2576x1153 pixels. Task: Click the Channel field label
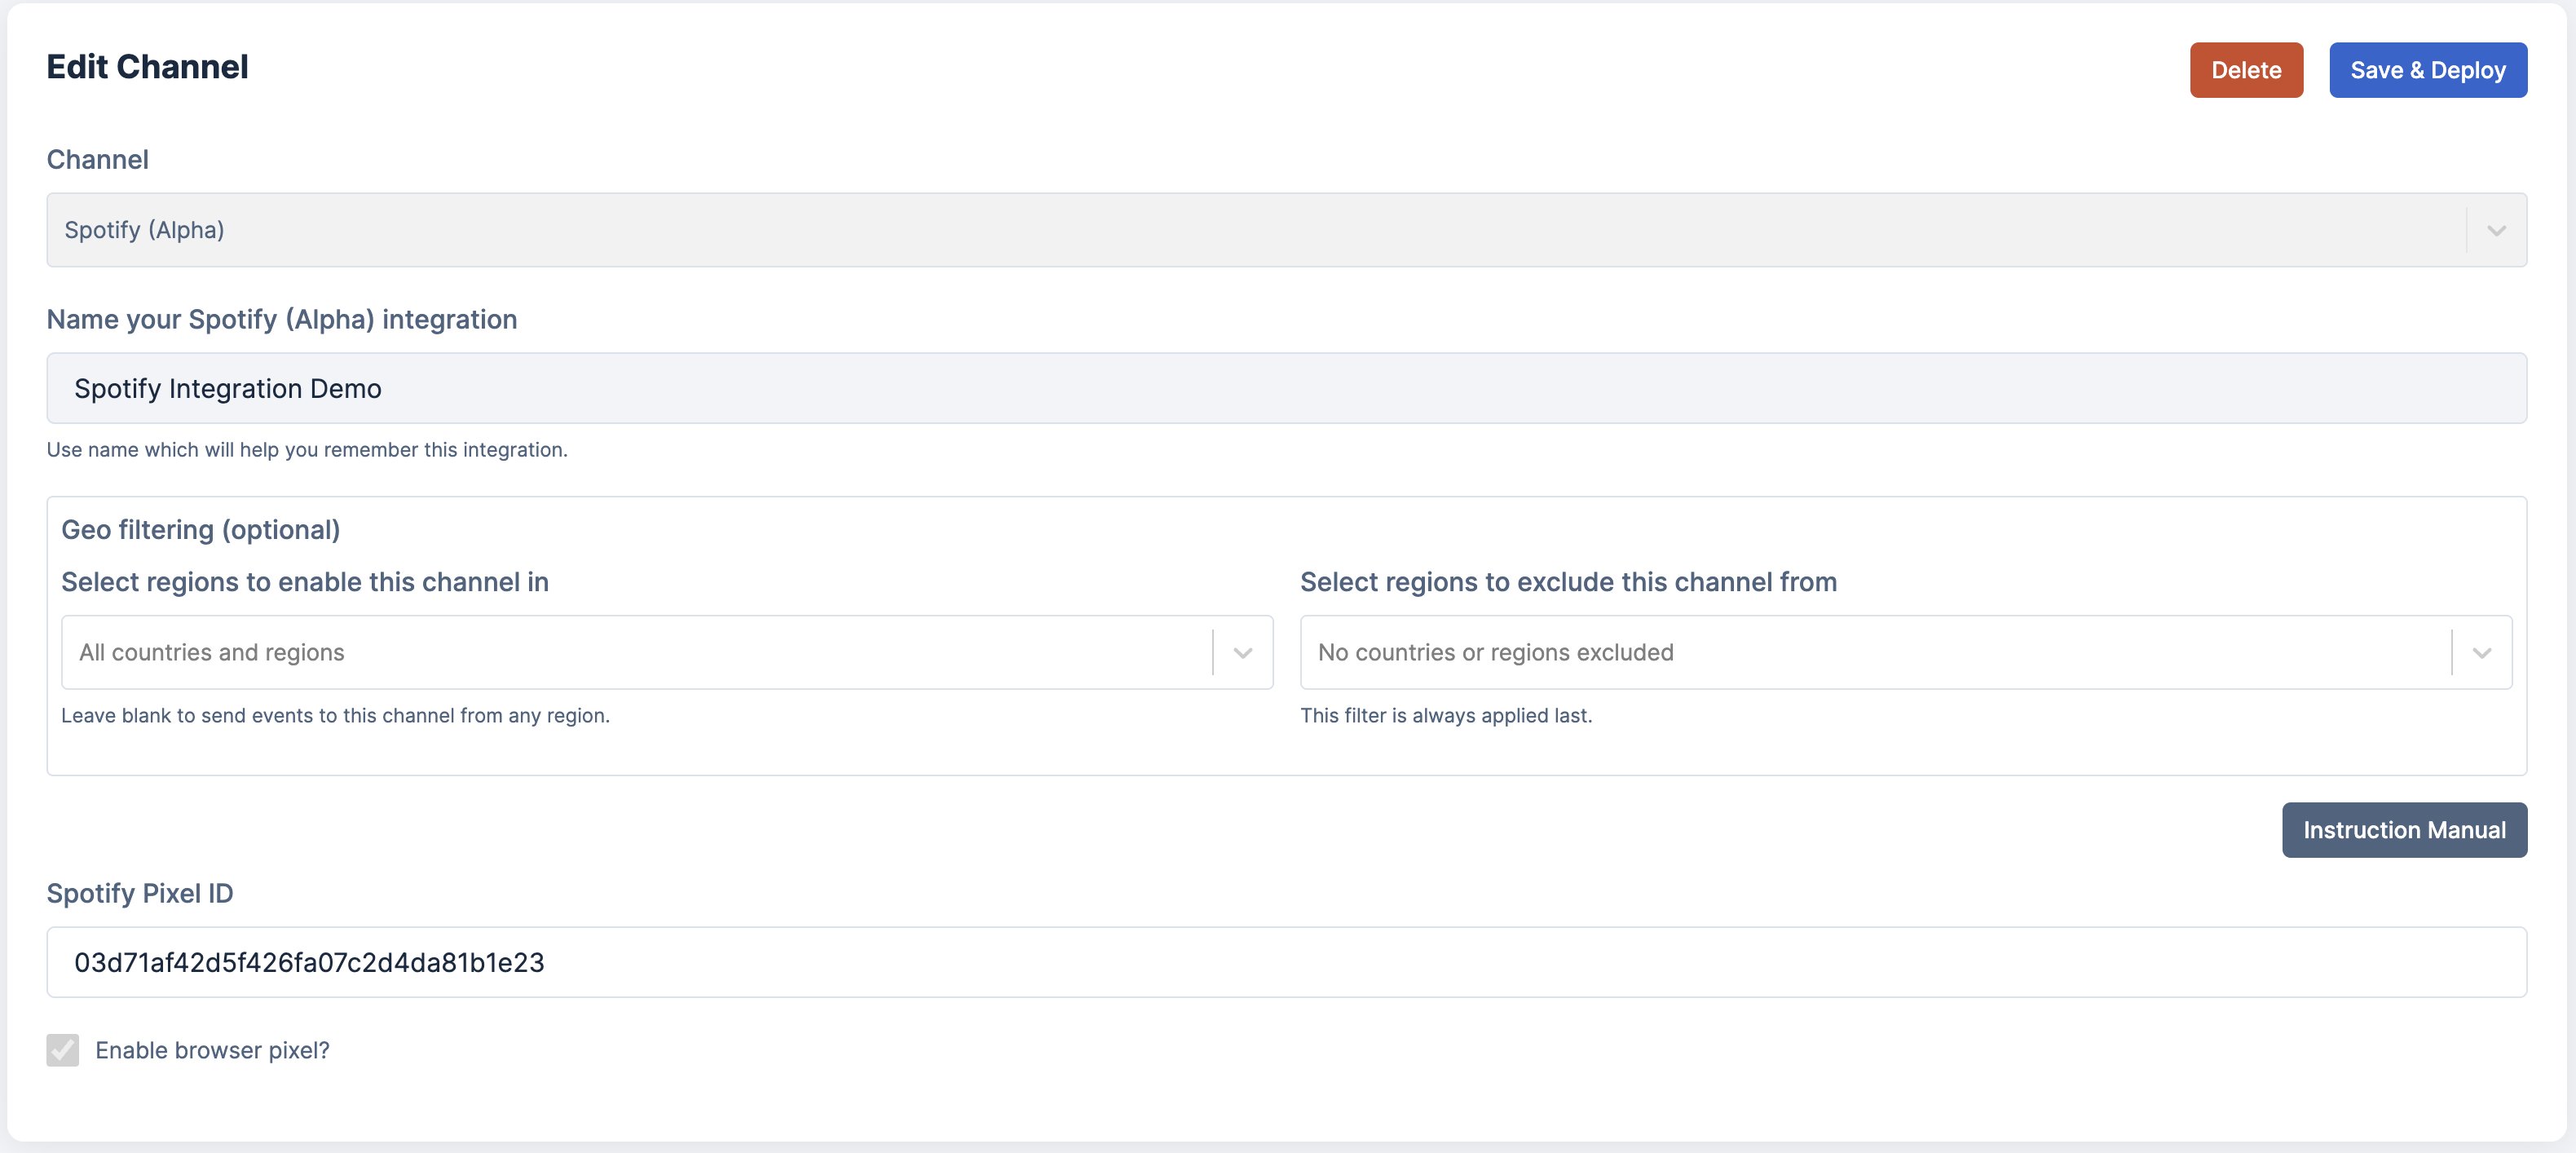pos(98,160)
